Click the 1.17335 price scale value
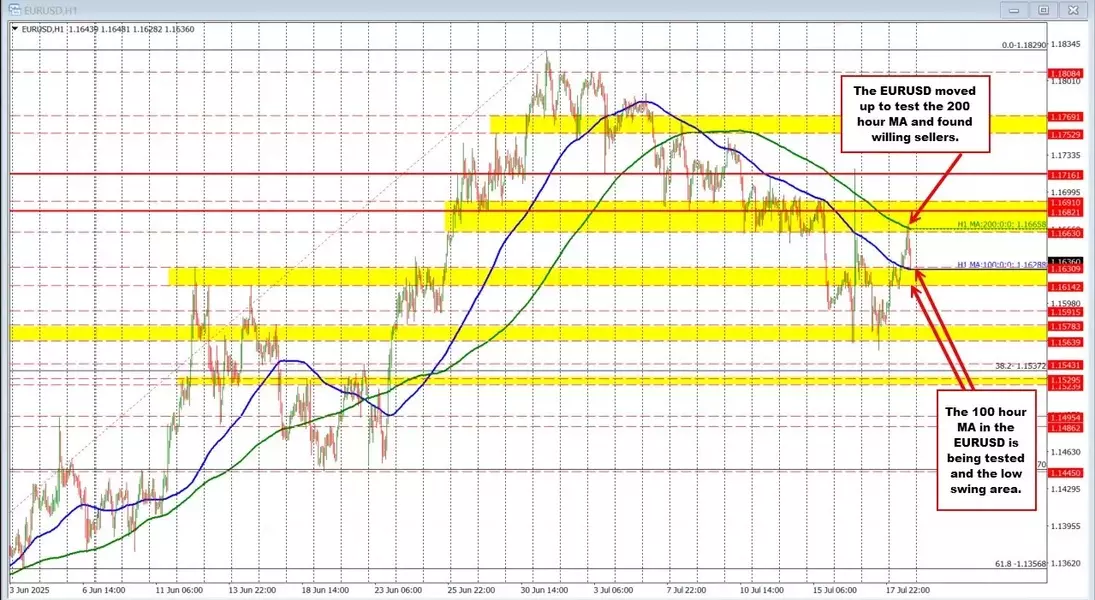 tap(1066, 155)
